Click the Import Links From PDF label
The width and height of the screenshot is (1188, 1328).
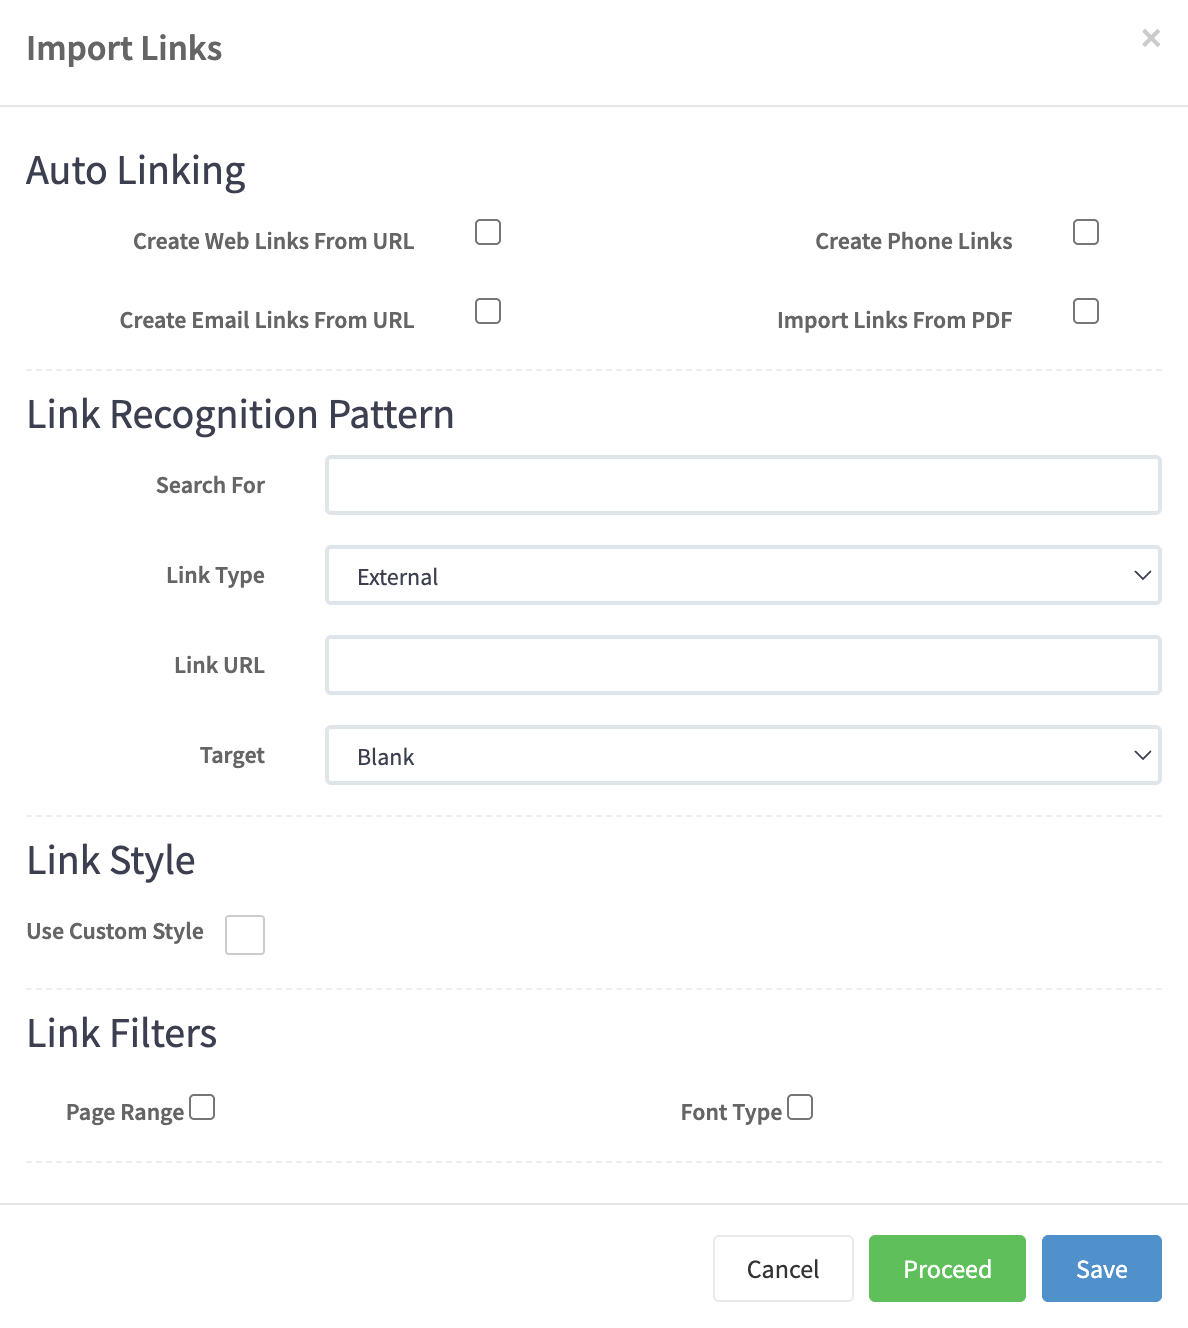[x=894, y=320]
